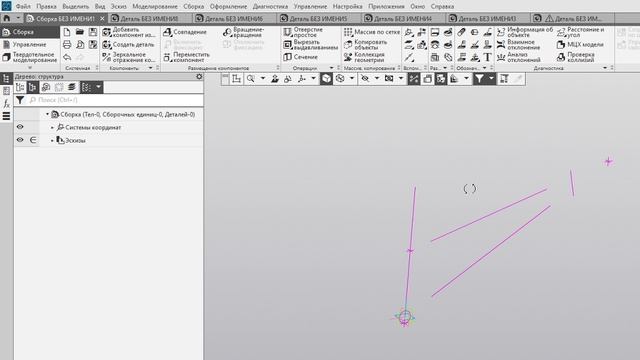Open the Диагностика menu

pos(270,7)
